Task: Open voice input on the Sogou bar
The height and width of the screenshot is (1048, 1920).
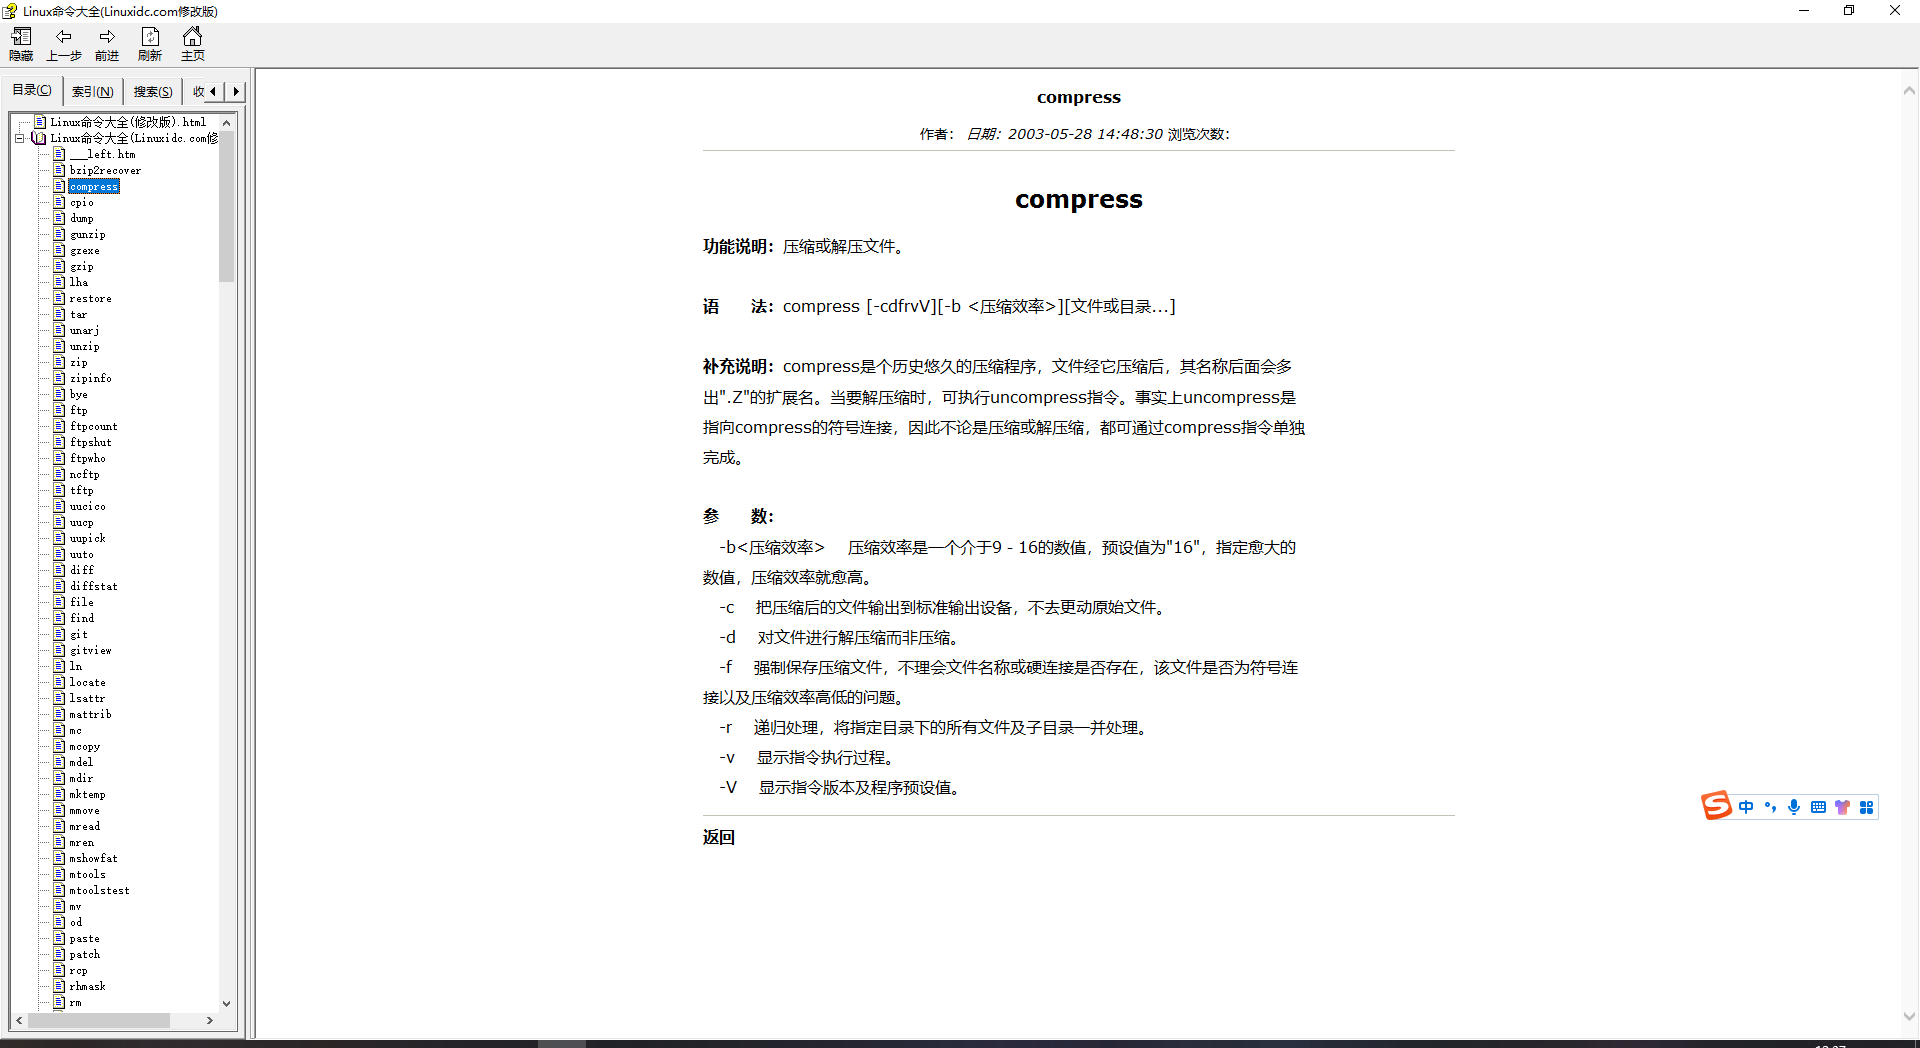Action: [1793, 807]
